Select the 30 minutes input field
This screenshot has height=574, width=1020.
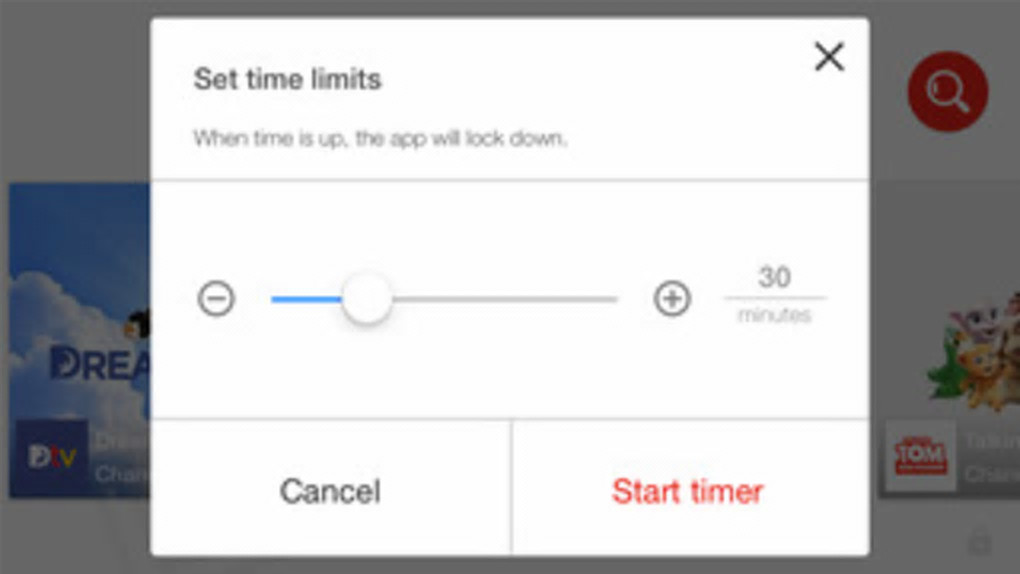click(x=775, y=278)
